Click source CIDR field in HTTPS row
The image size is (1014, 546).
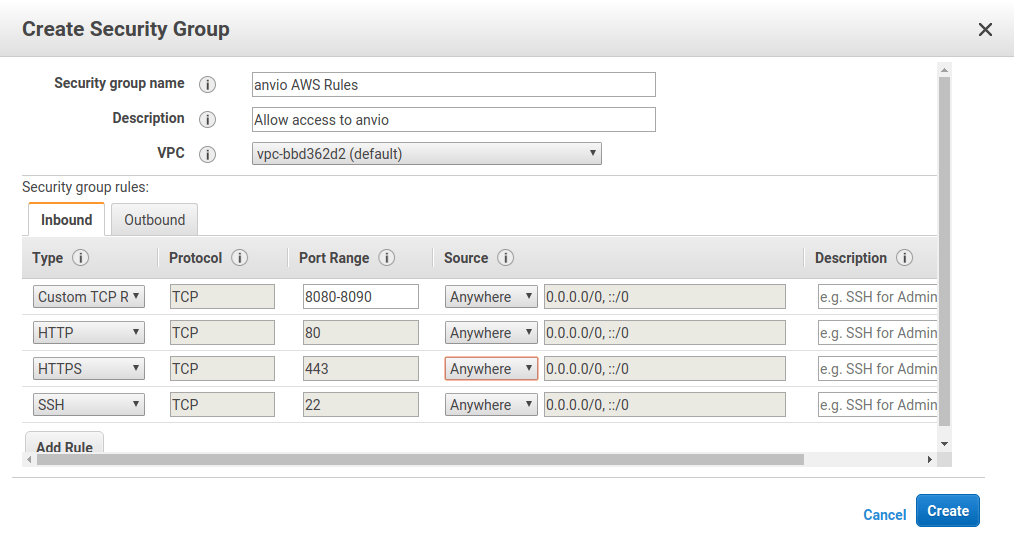[665, 369]
